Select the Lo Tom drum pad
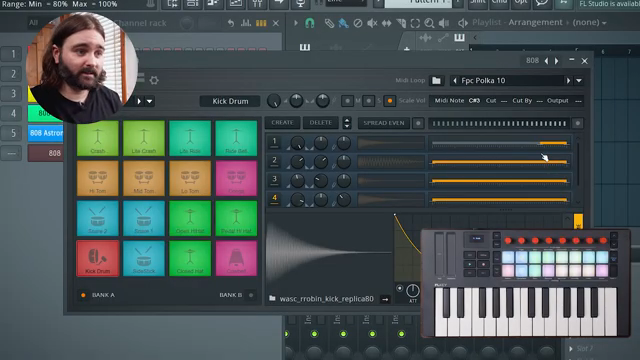640x360 pixels. [190, 178]
